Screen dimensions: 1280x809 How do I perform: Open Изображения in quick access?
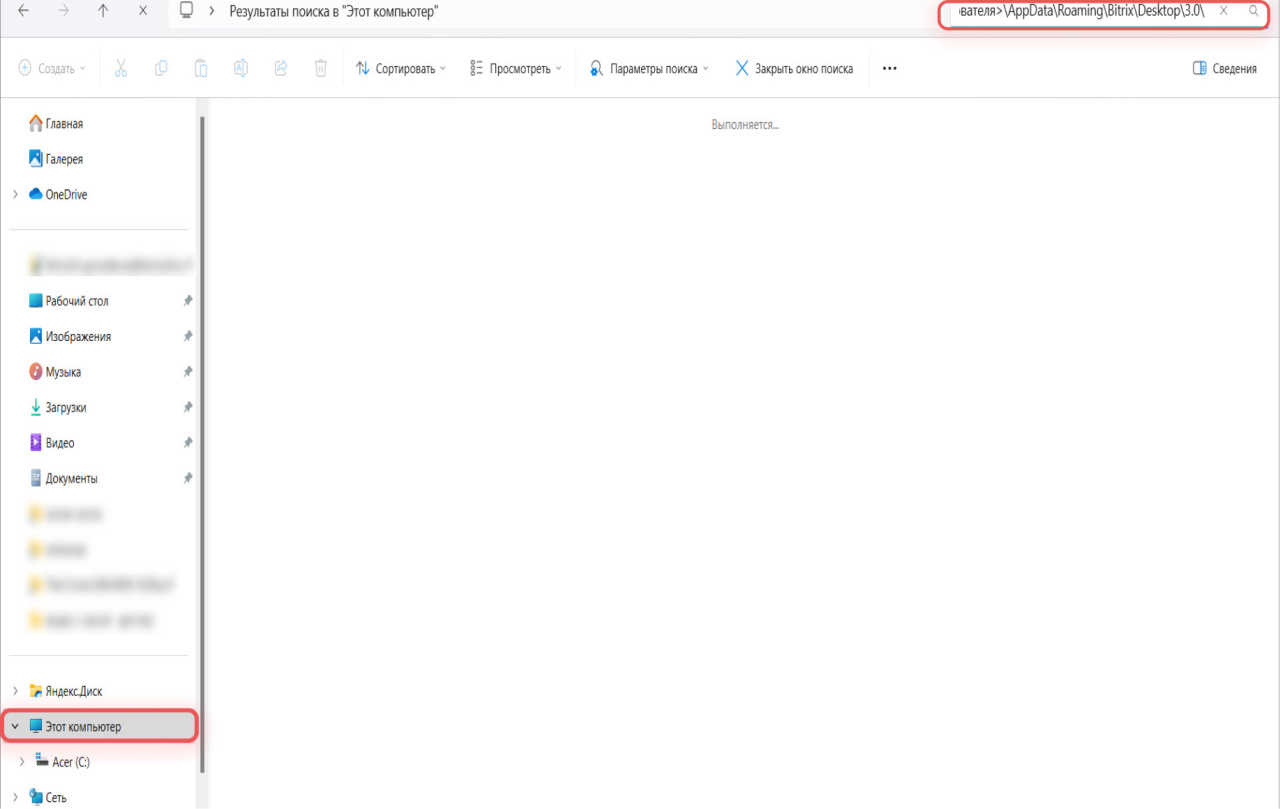click(78, 337)
